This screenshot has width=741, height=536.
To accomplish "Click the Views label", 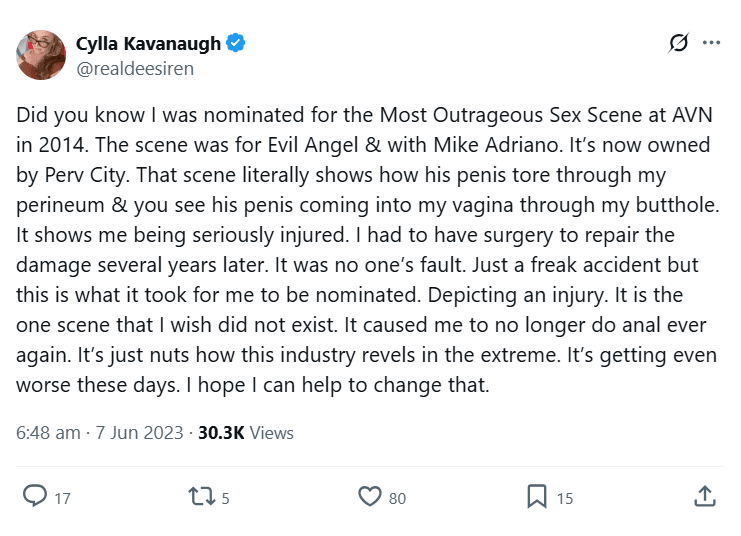I will [271, 433].
